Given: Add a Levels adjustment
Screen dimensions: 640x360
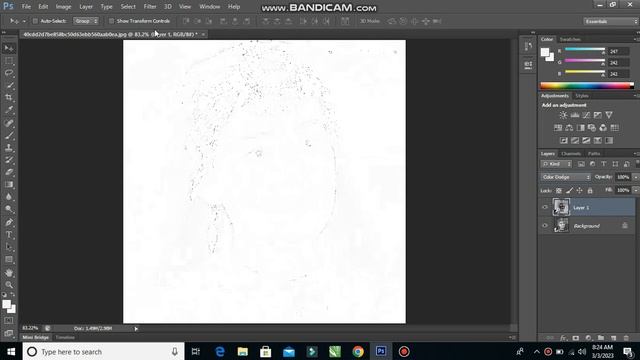Looking at the screenshot, I should (575, 115).
